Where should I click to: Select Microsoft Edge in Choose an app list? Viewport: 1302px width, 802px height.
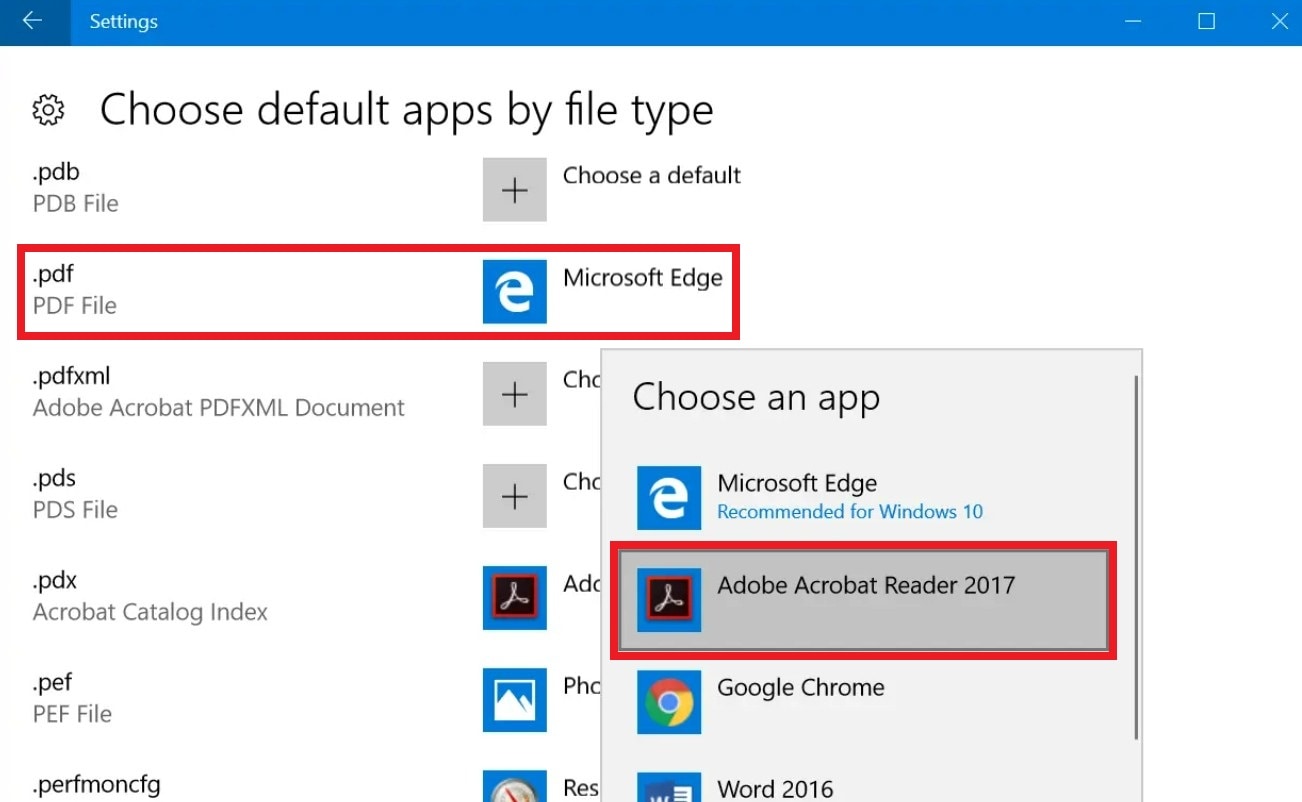(x=797, y=485)
